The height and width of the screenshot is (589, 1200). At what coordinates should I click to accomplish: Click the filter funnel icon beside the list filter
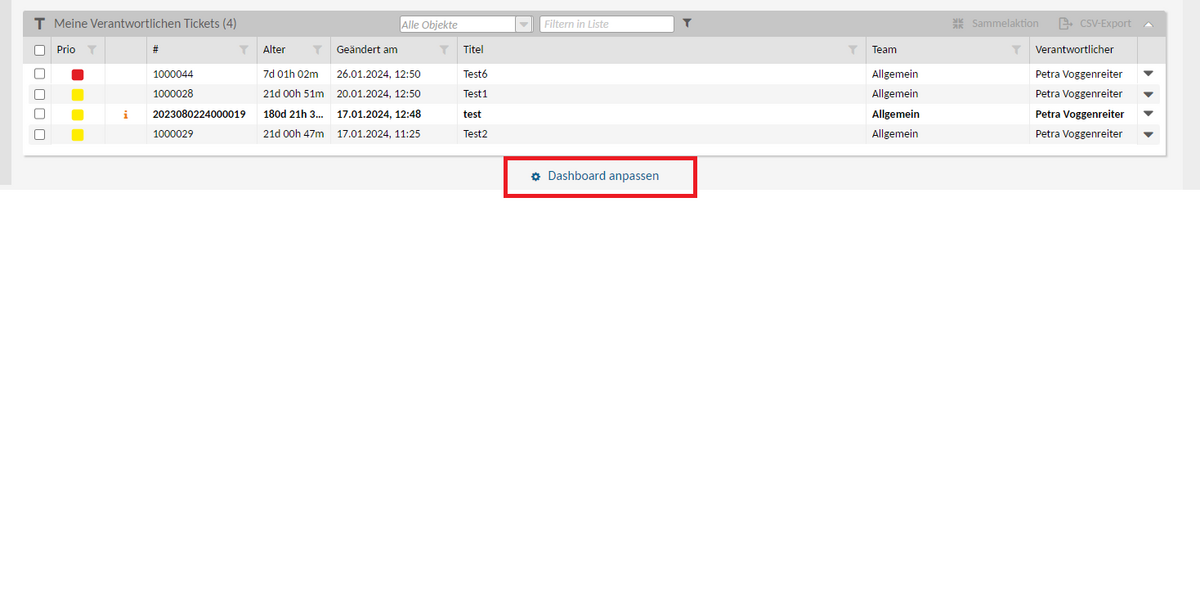pos(687,23)
